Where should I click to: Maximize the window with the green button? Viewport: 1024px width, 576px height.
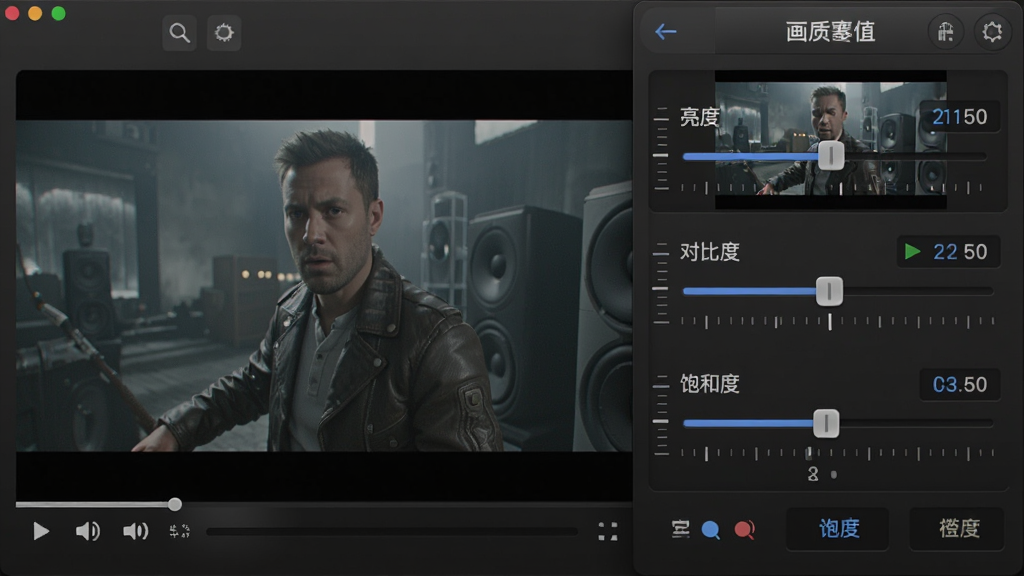(58, 13)
